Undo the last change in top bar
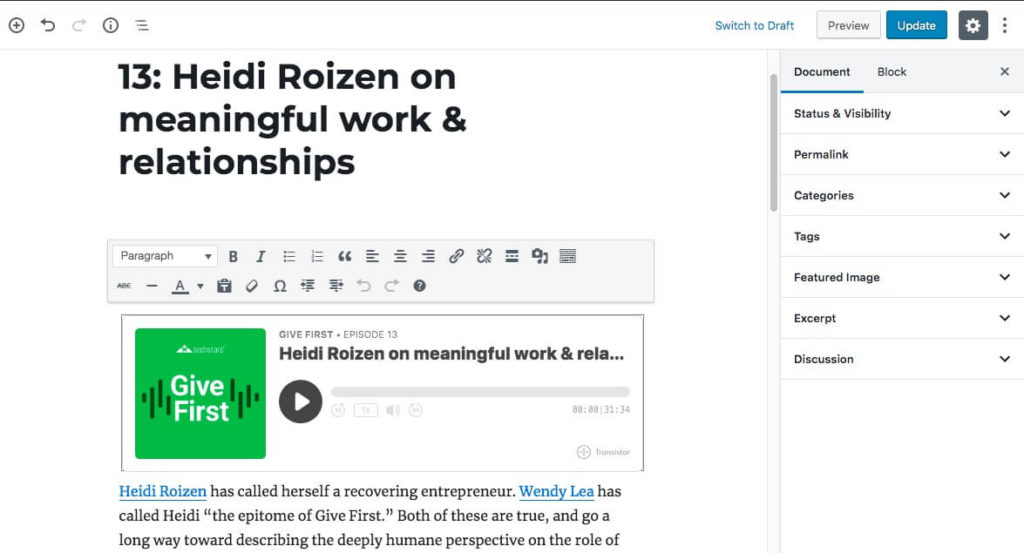Screen dimensions: 1024x553 coord(48,25)
